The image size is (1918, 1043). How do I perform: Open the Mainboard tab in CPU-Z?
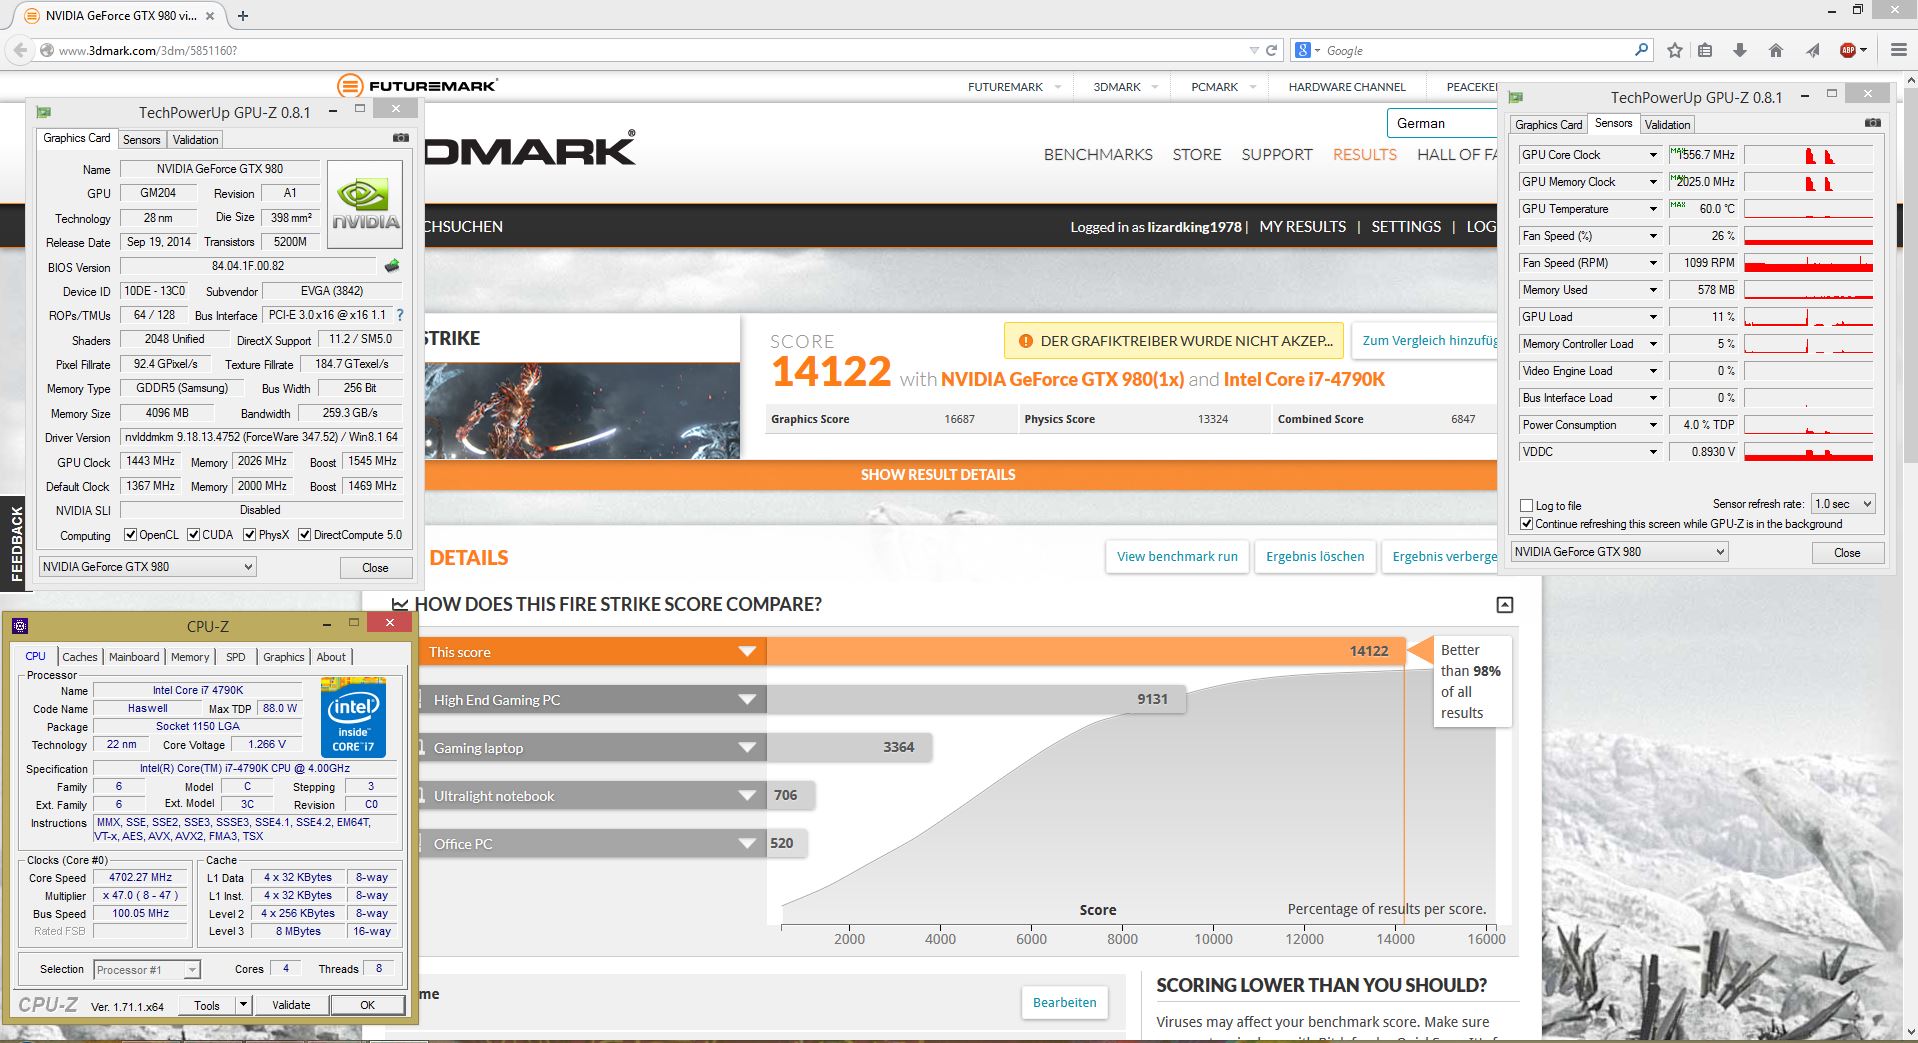coord(134,657)
